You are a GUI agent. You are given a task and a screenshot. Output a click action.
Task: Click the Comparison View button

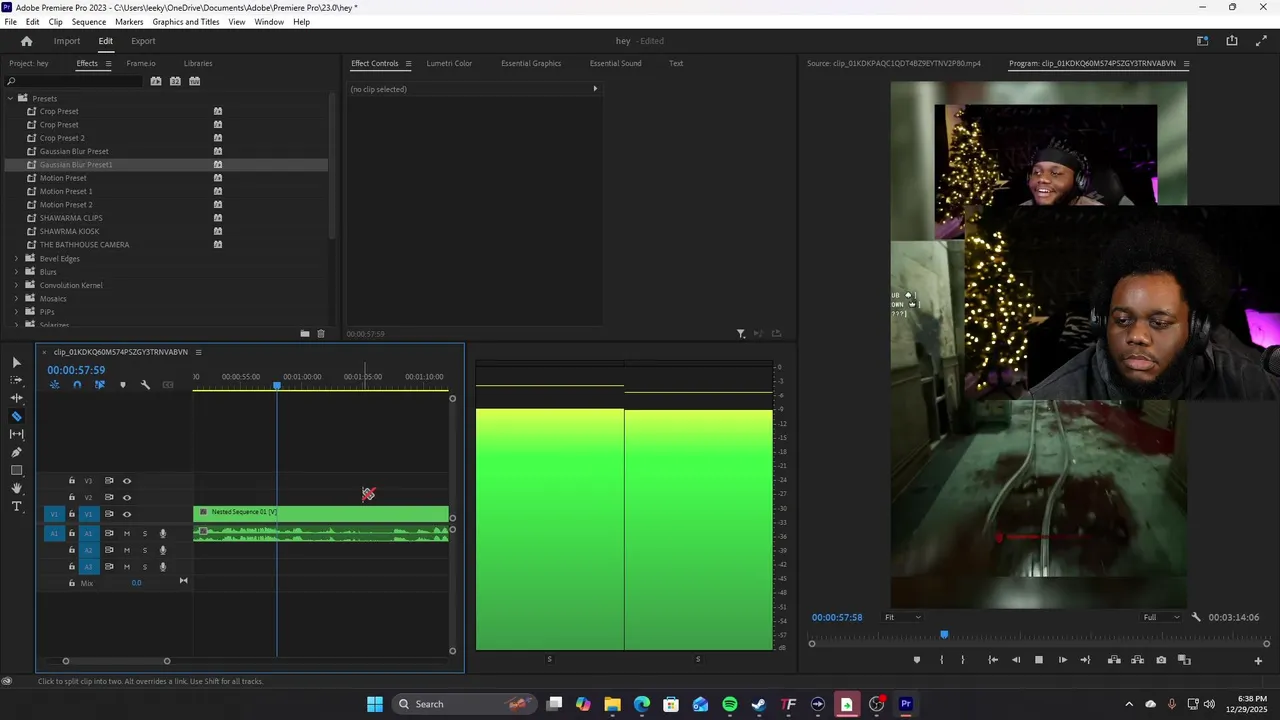click(x=1184, y=660)
